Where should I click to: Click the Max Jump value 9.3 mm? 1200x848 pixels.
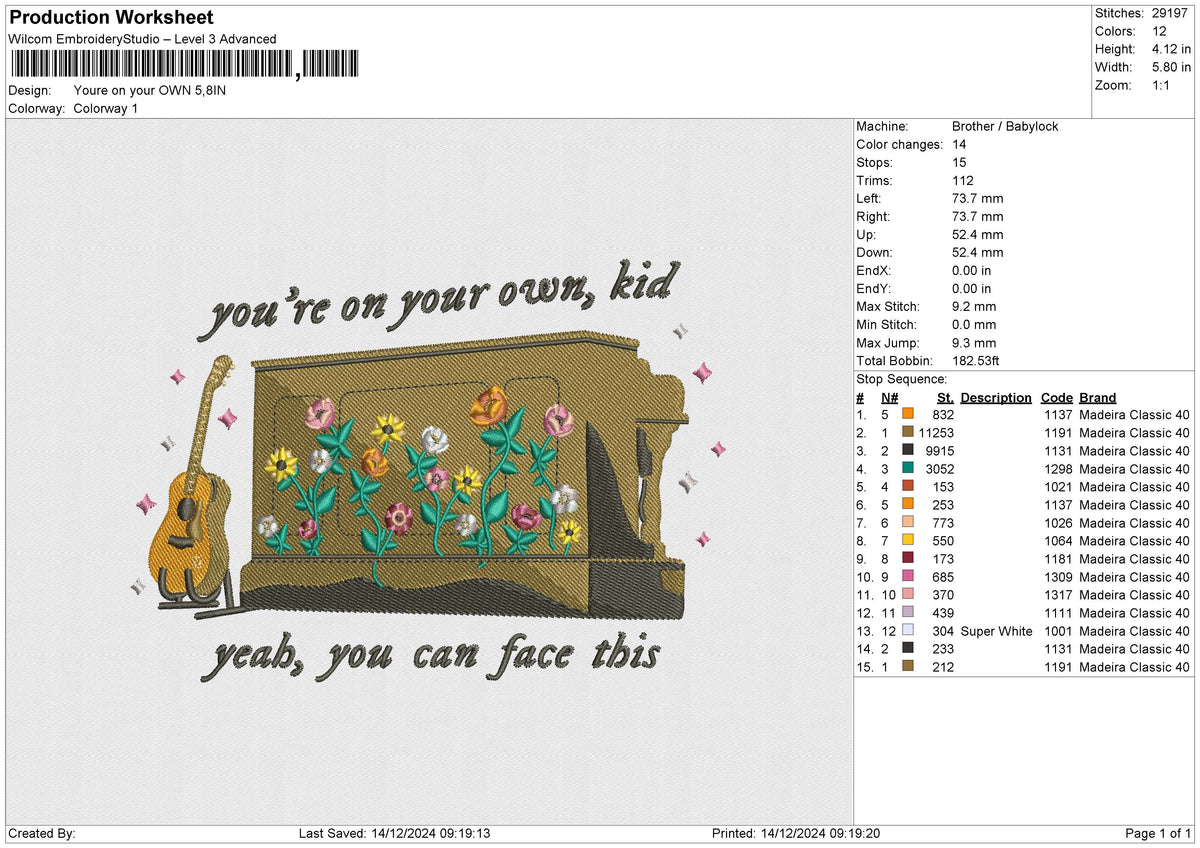974,342
